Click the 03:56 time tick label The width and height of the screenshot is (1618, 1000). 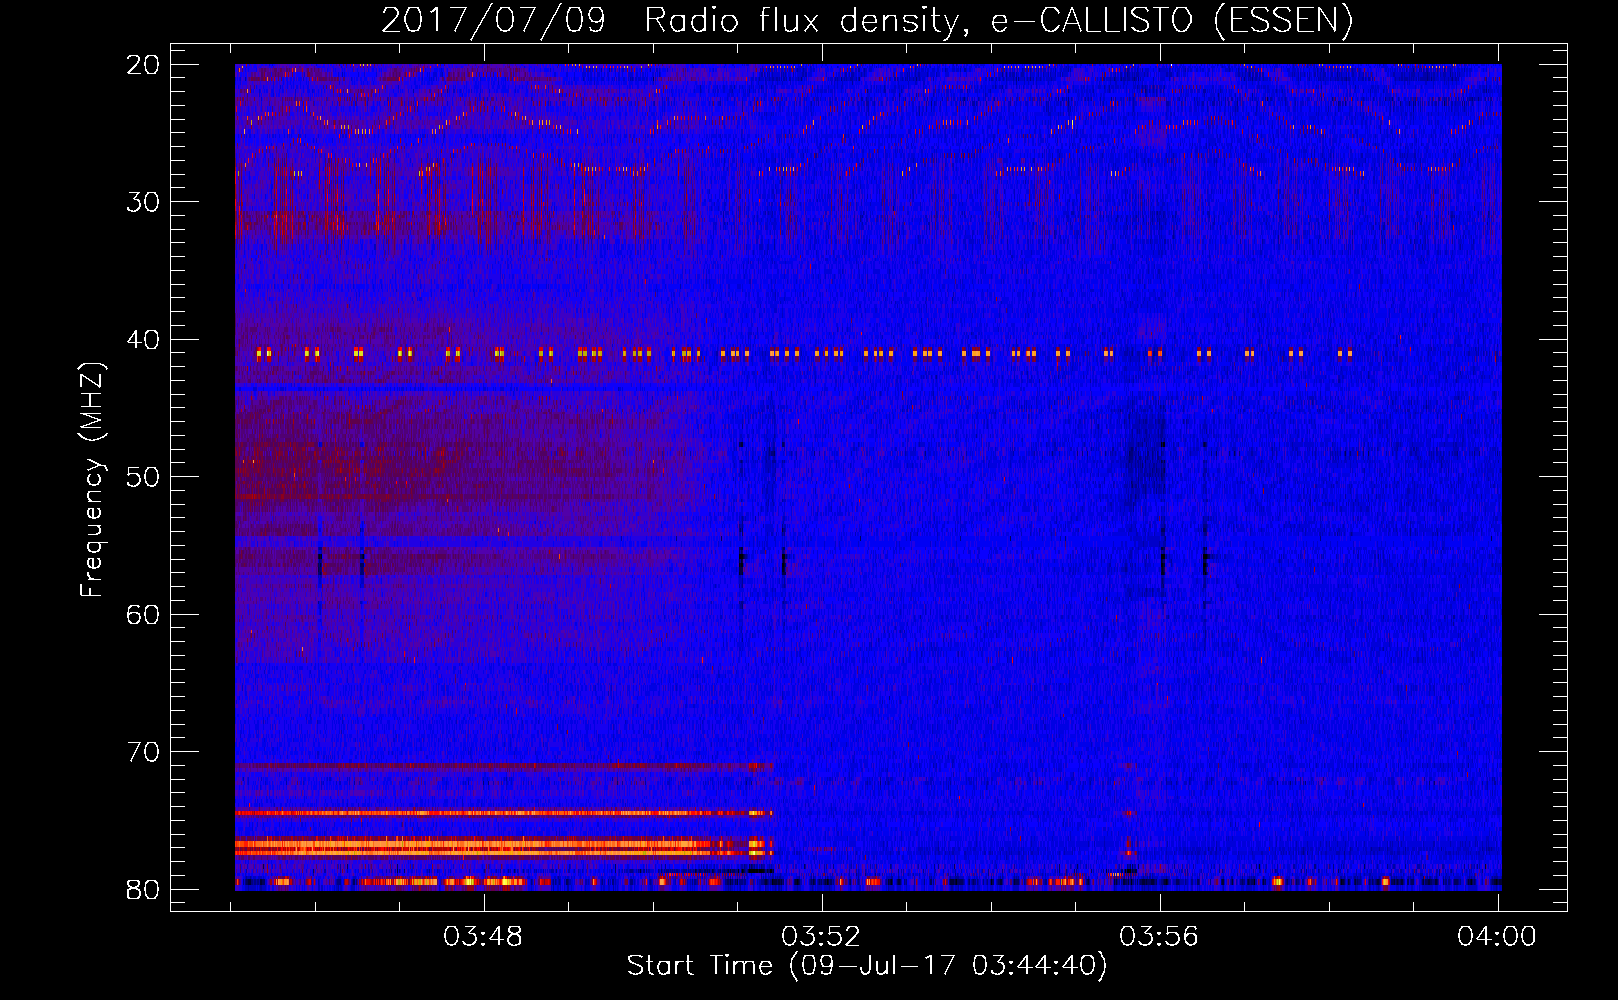coord(1159,937)
